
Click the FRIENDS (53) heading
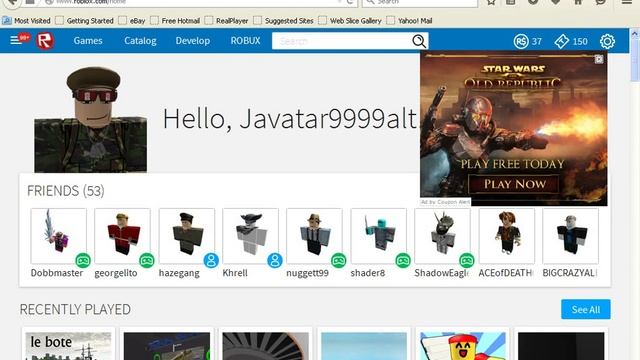(x=66, y=191)
